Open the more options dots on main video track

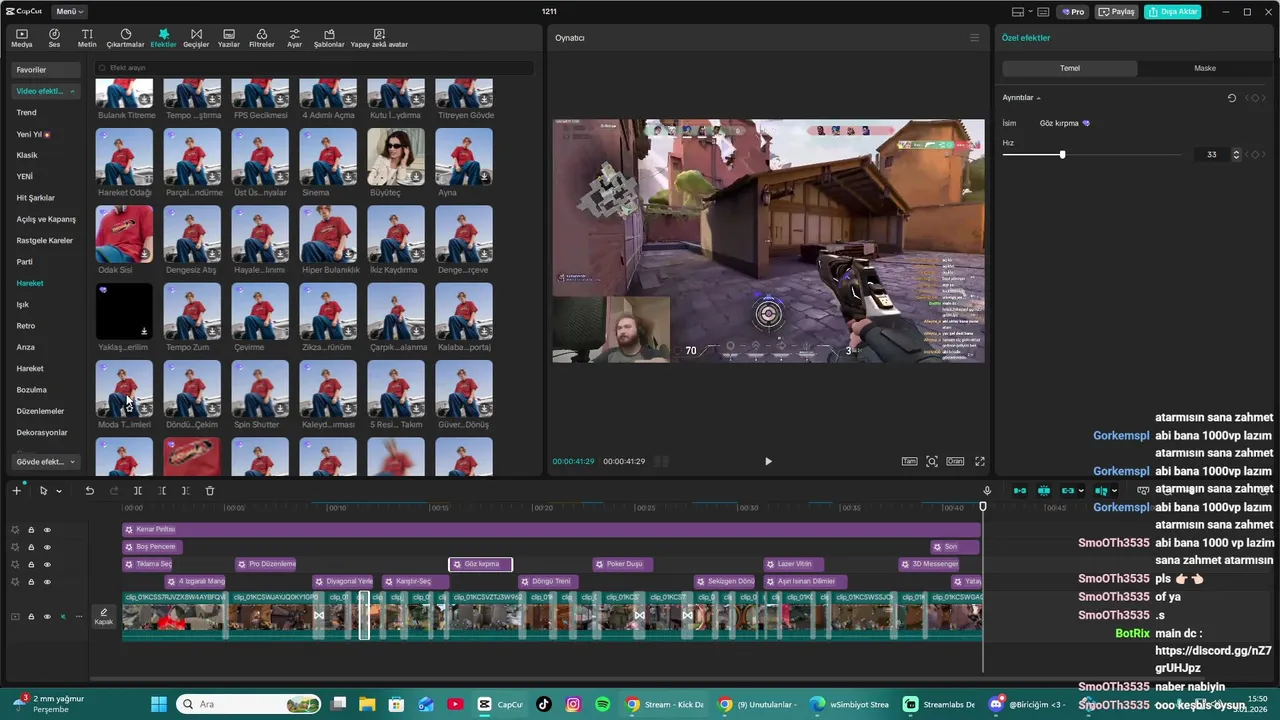(79, 617)
